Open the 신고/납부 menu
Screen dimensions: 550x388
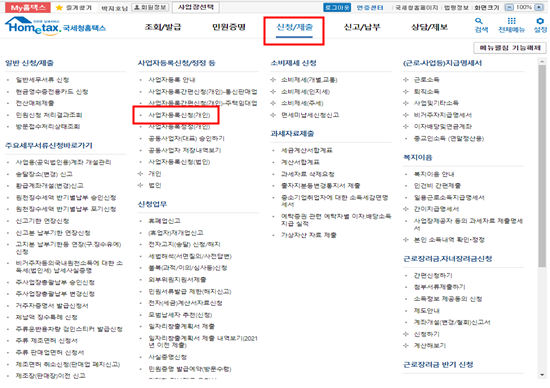pos(362,27)
